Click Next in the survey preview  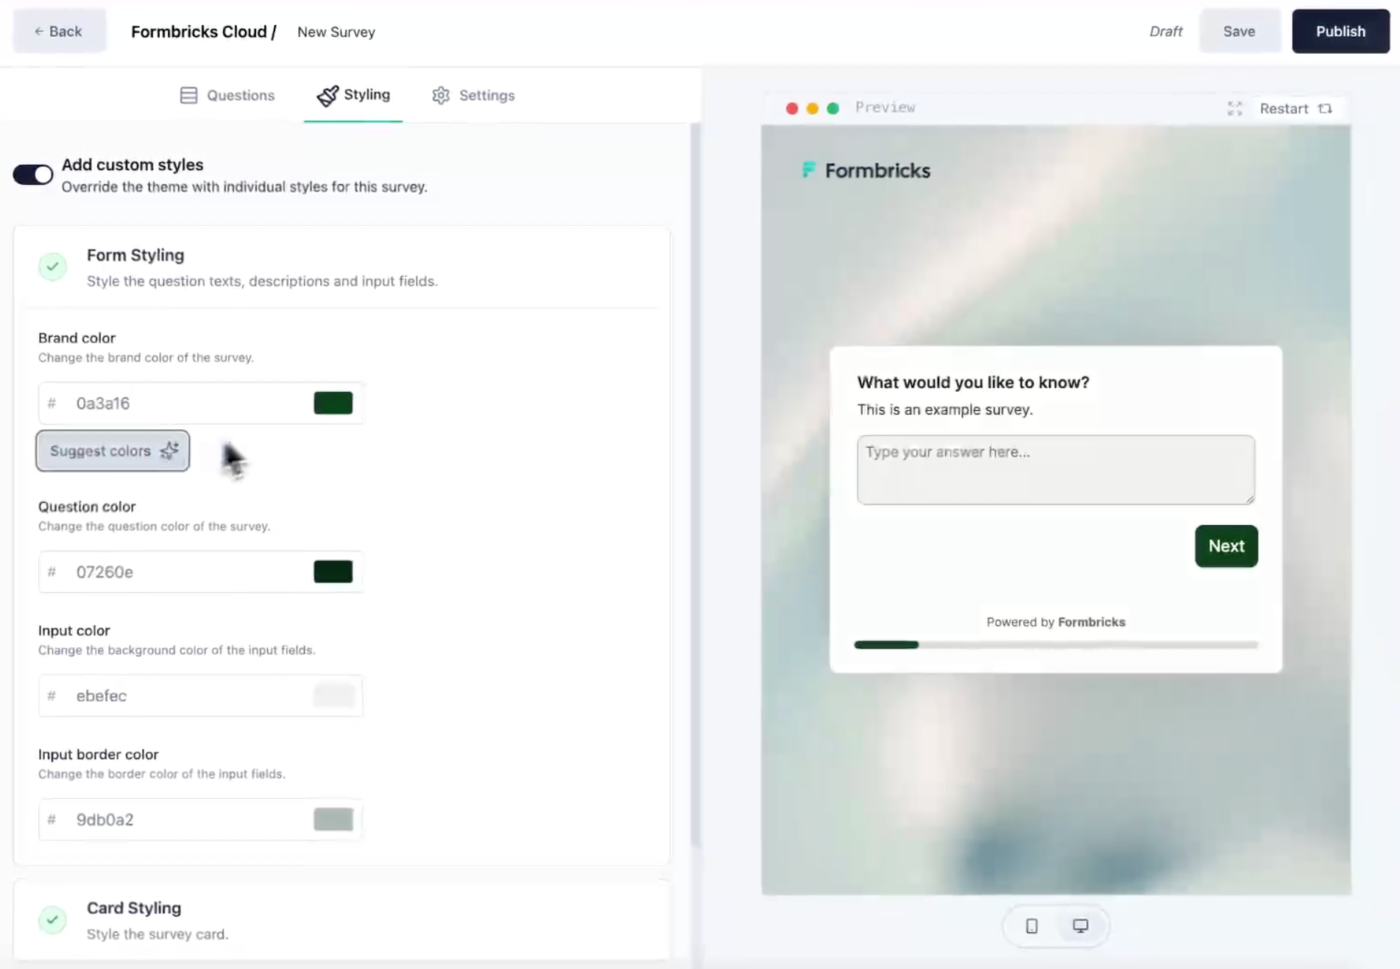1226,546
